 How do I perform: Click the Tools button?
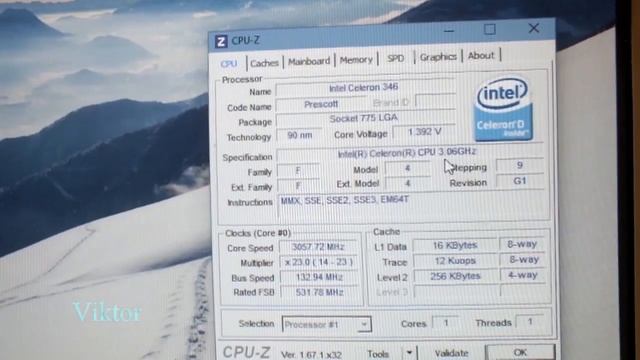[378, 354]
